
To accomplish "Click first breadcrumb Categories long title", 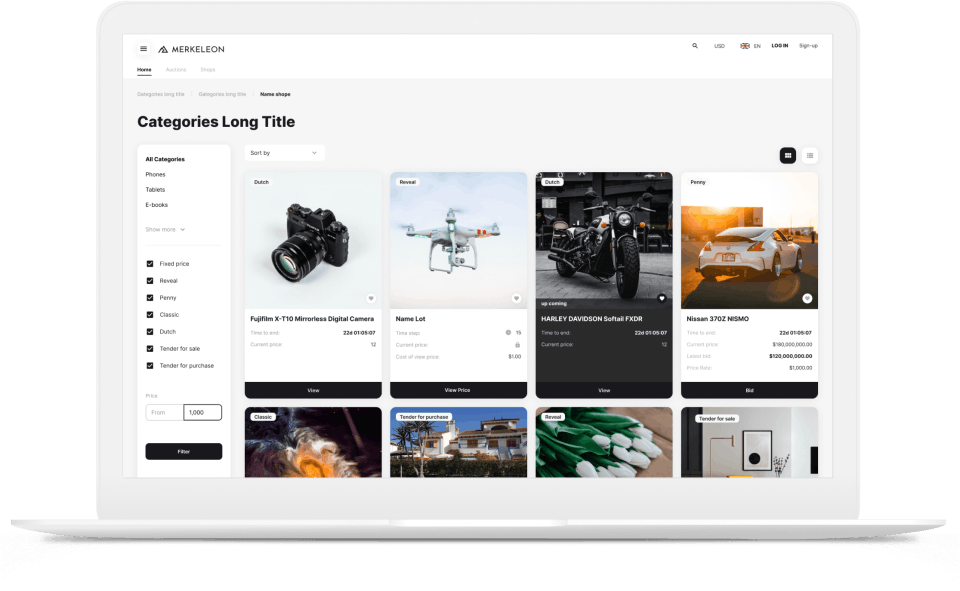I will click(160, 94).
